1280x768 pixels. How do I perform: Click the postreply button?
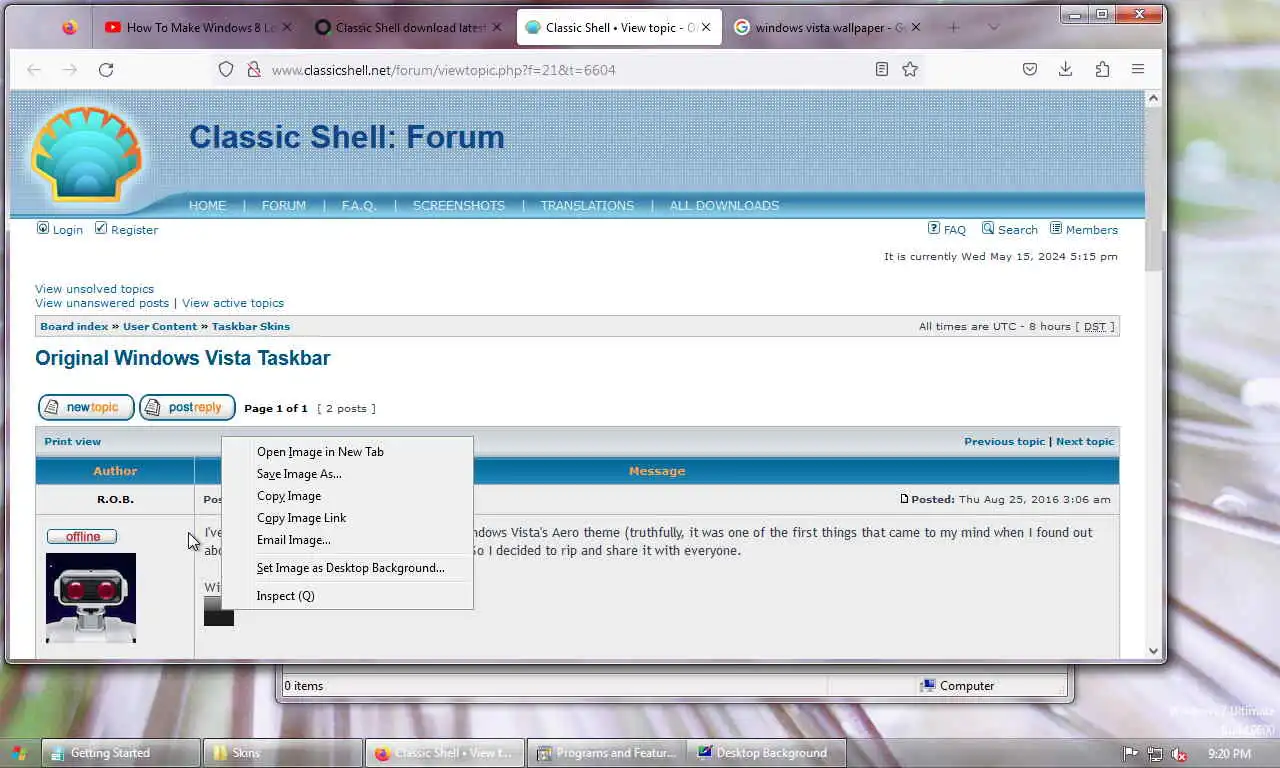pos(187,407)
